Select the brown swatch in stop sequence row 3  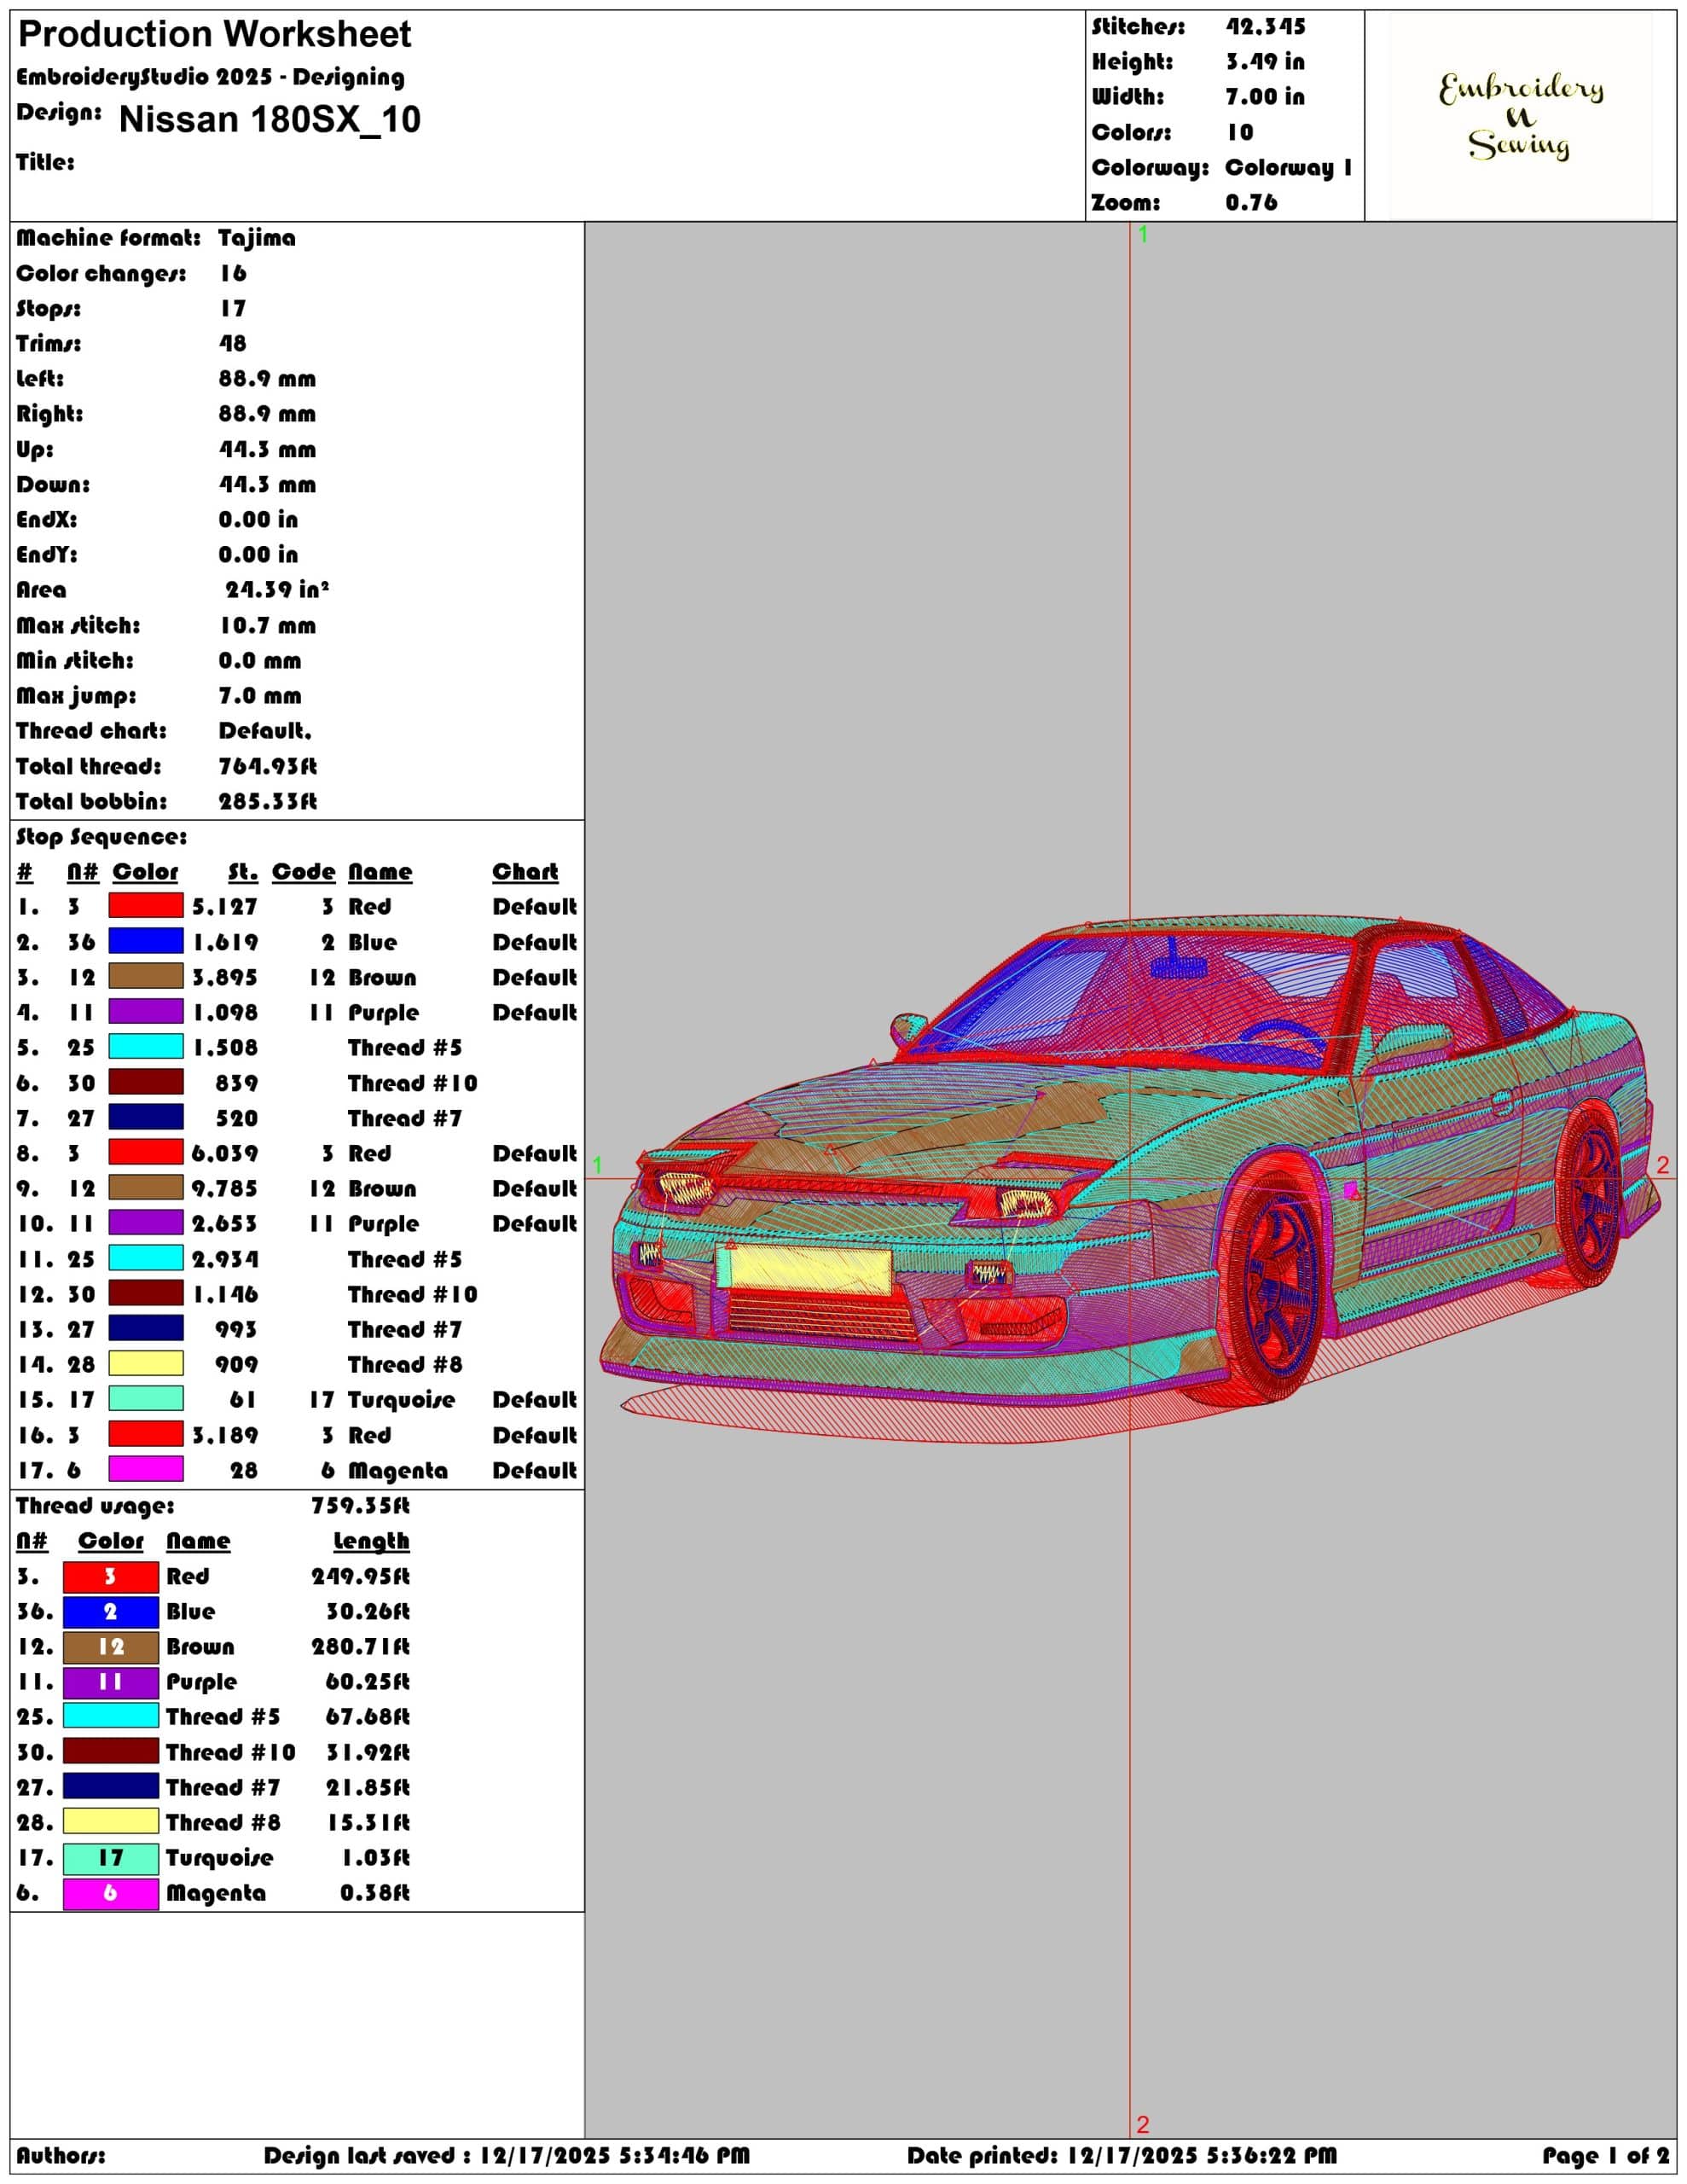(146, 976)
